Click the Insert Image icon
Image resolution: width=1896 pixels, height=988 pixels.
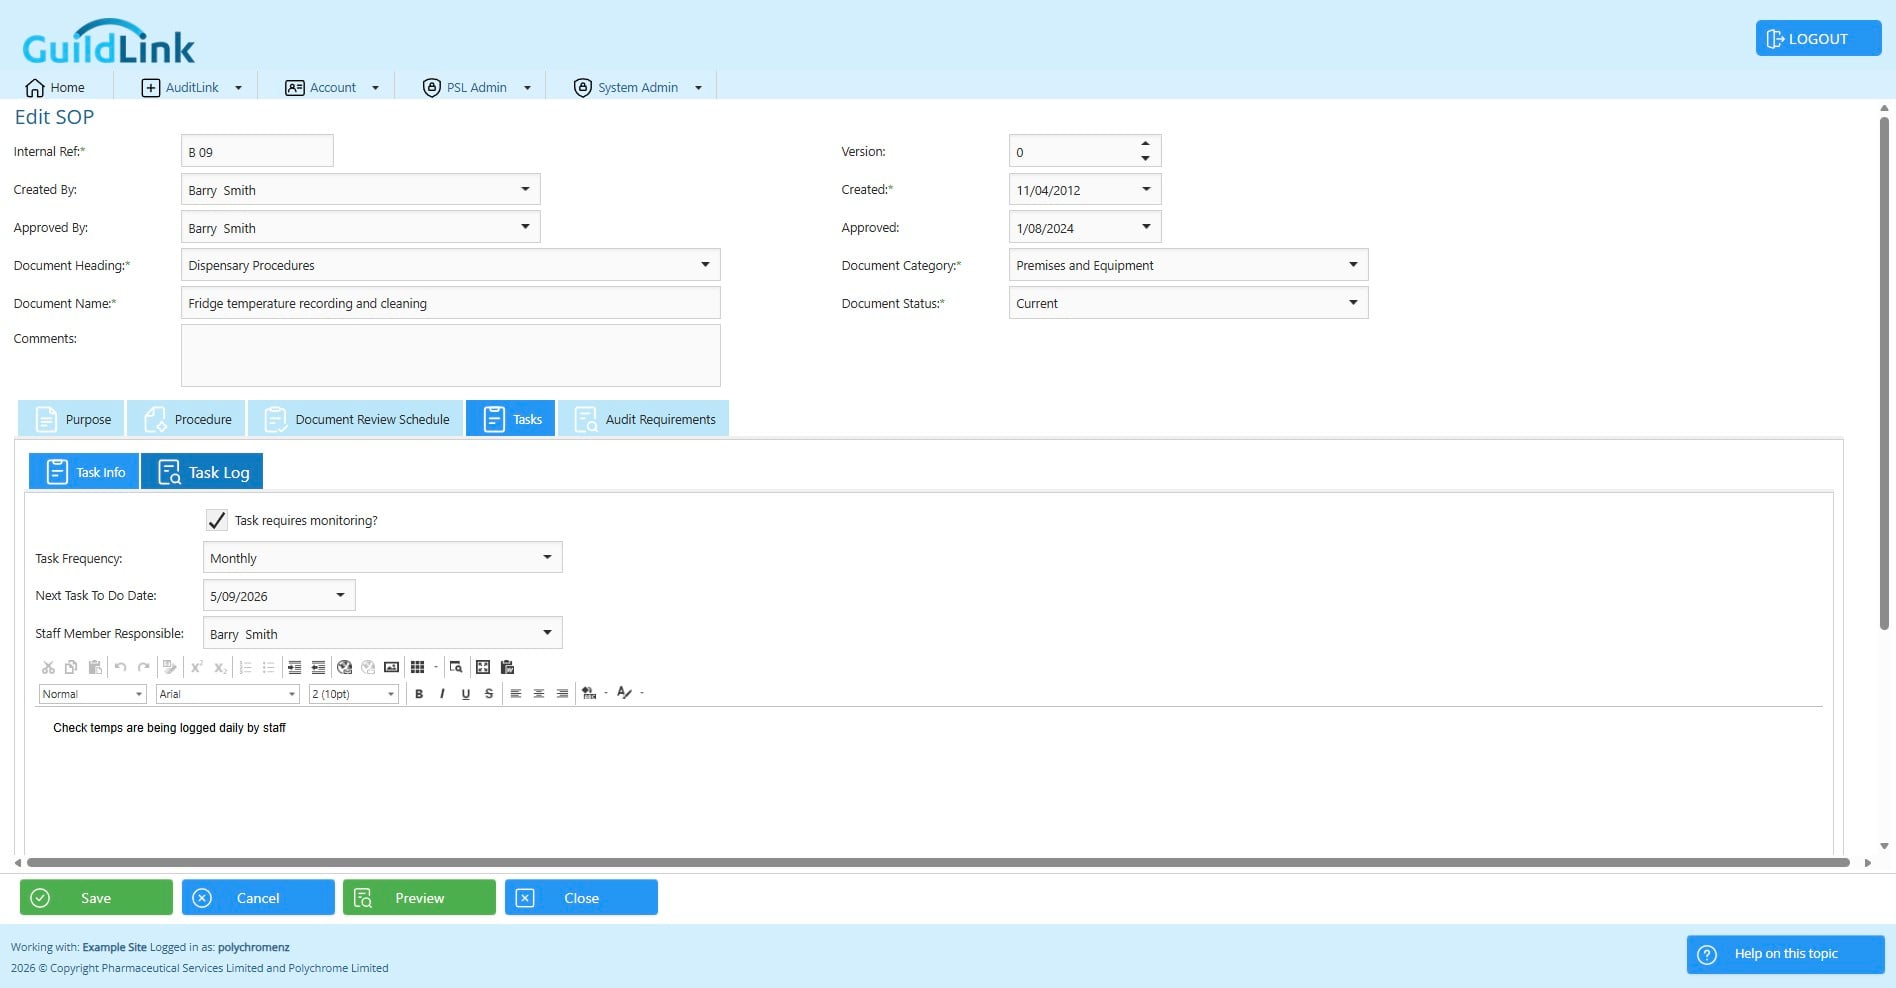391,667
